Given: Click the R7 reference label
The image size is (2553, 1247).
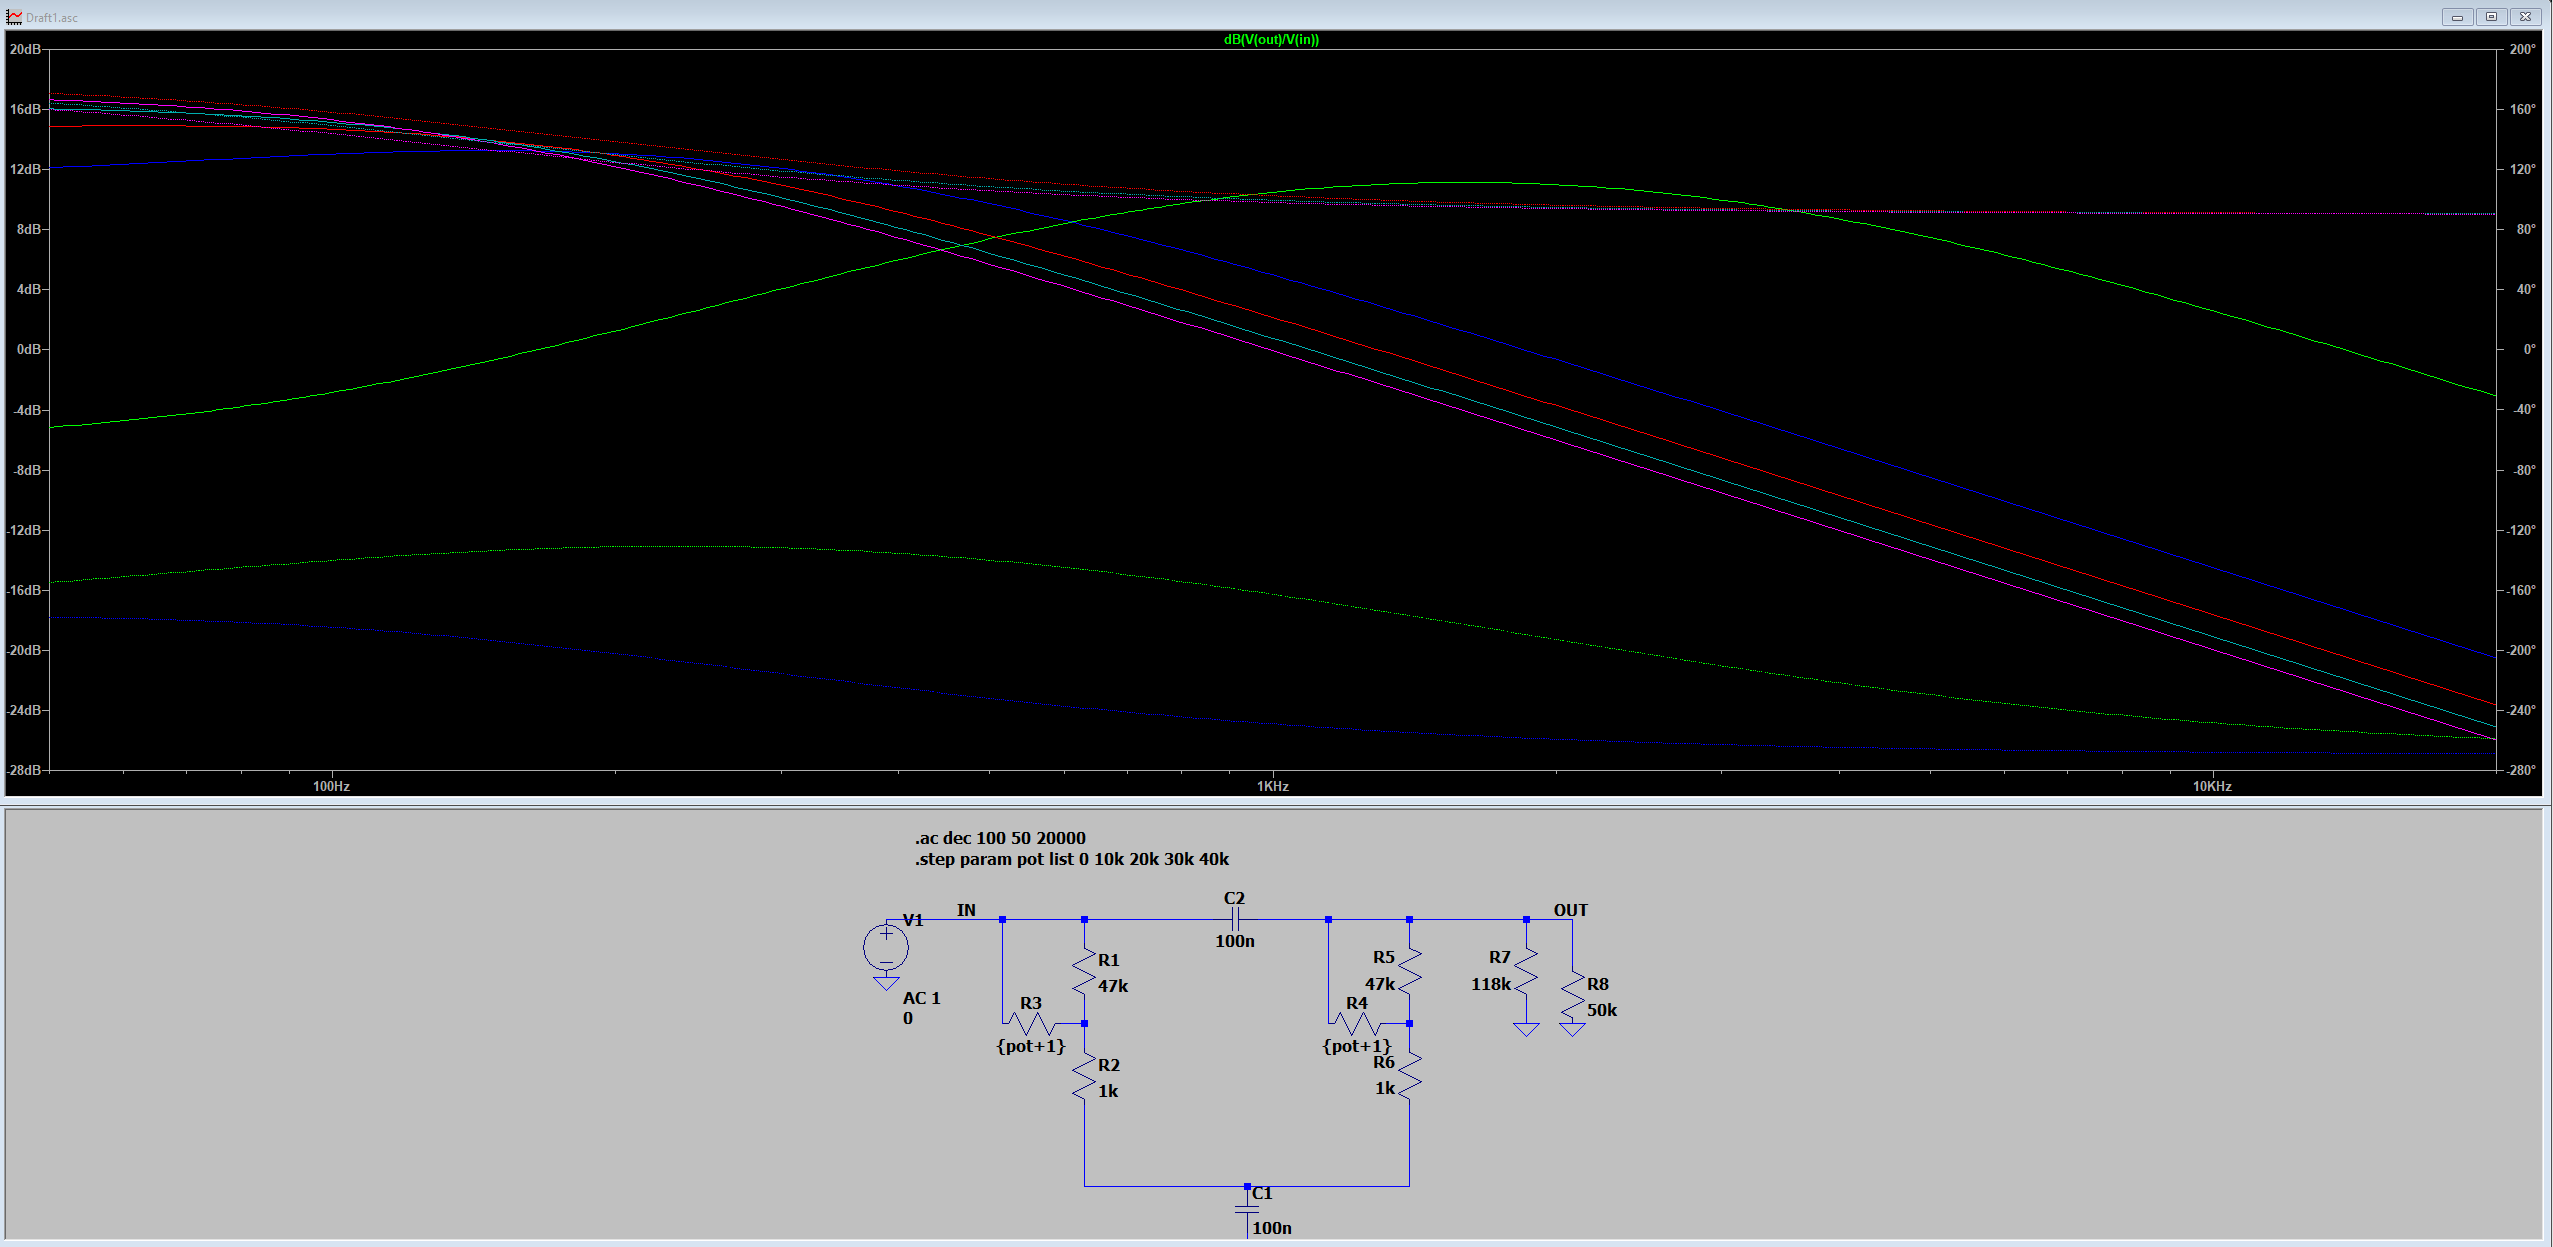Looking at the screenshot, I should click(1499, 957).
